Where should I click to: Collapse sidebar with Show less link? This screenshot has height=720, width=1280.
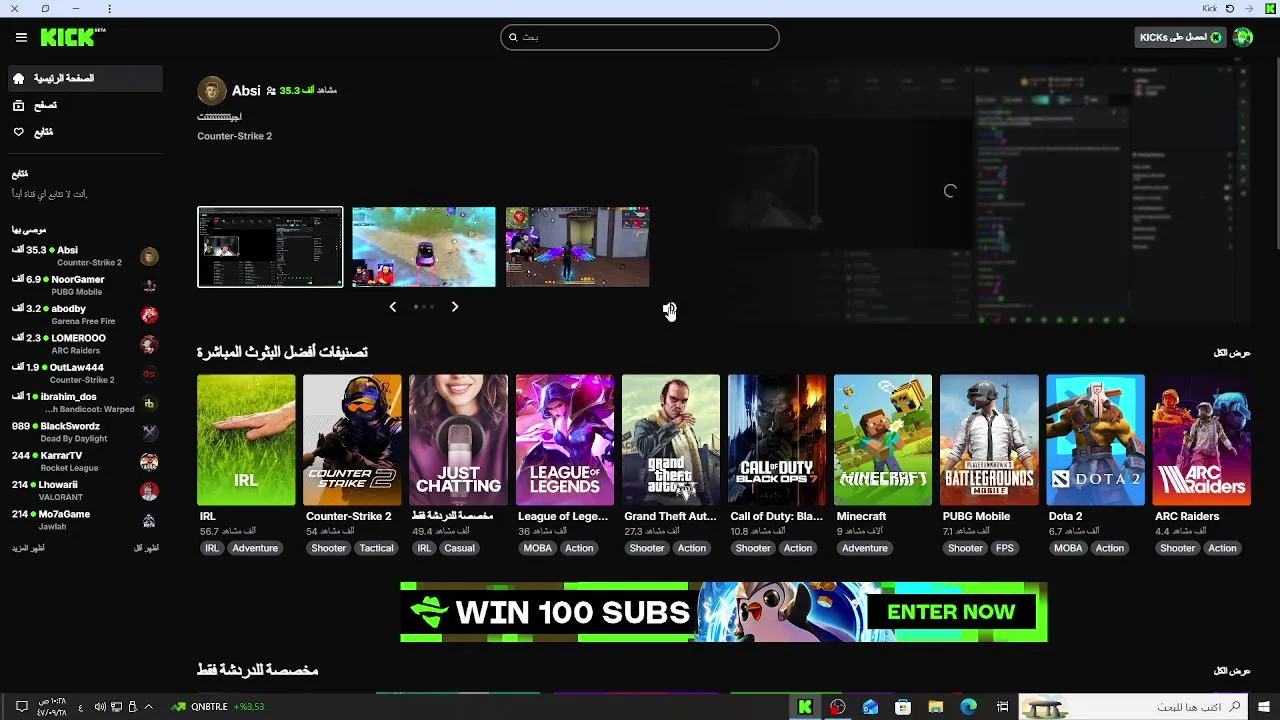(146, 548)
